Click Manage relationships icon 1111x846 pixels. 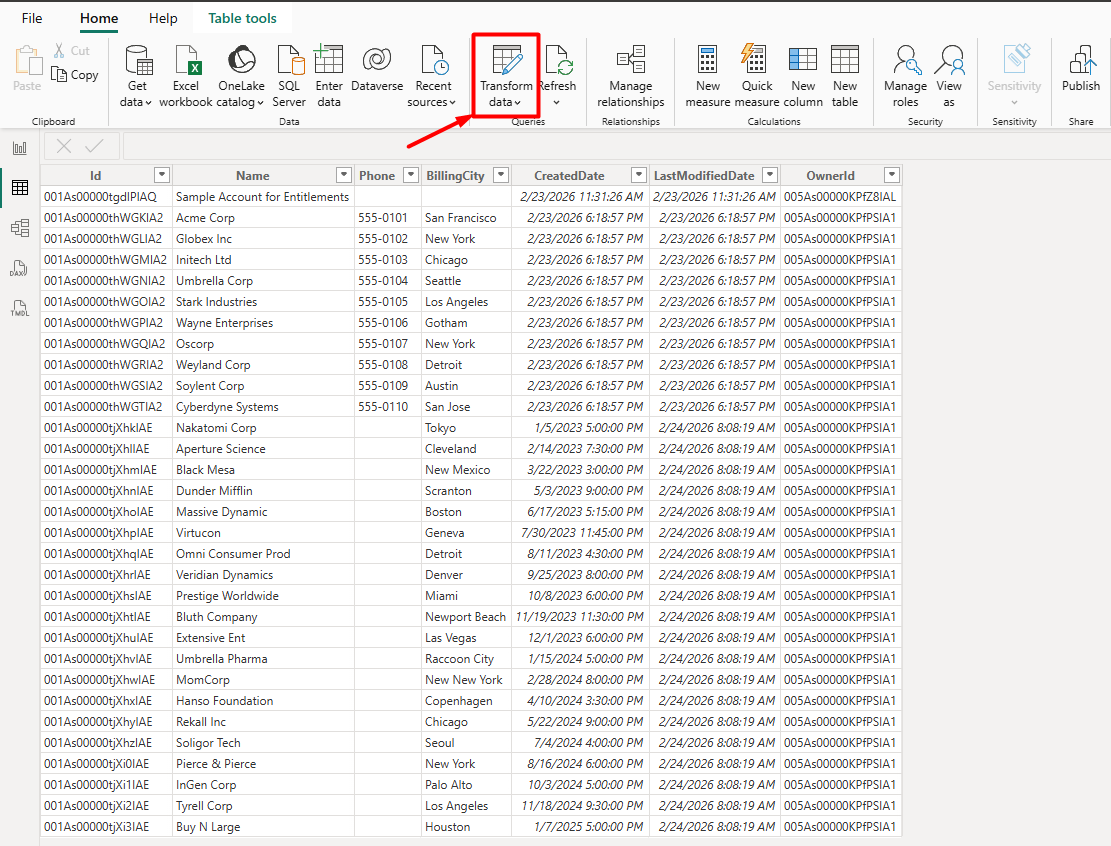coord(630,61)
